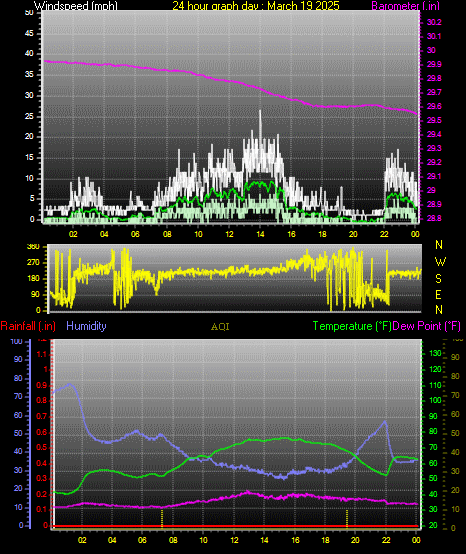Viewport: 466px width, 554px height.
Task: Click the "0.5" value on the red rainfall axis
Action: point(42,448)
